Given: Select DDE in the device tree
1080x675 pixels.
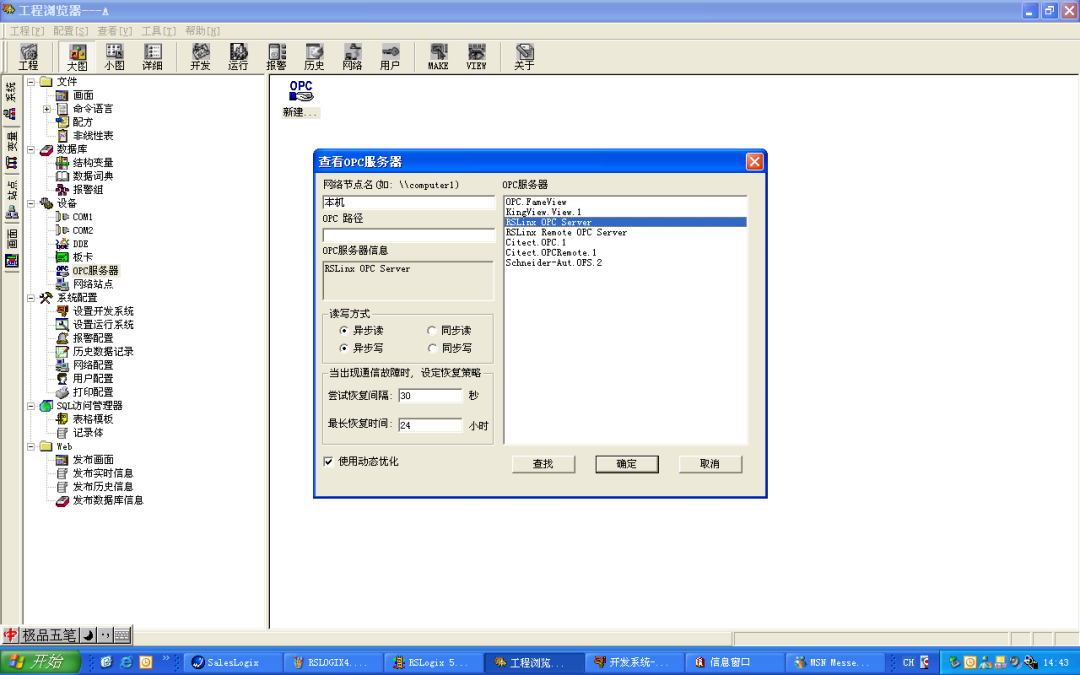Looking at the screenshot, I should tap(81, 244).
